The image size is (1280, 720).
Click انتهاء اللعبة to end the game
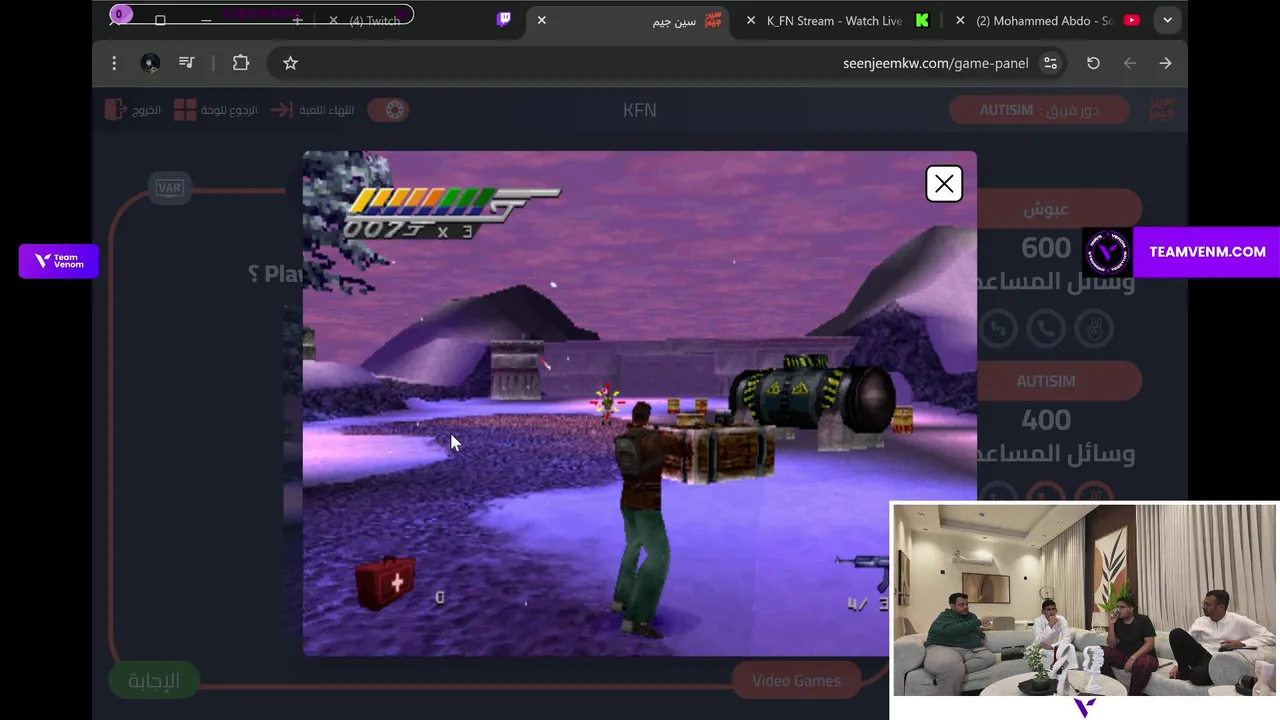point(312,110)
